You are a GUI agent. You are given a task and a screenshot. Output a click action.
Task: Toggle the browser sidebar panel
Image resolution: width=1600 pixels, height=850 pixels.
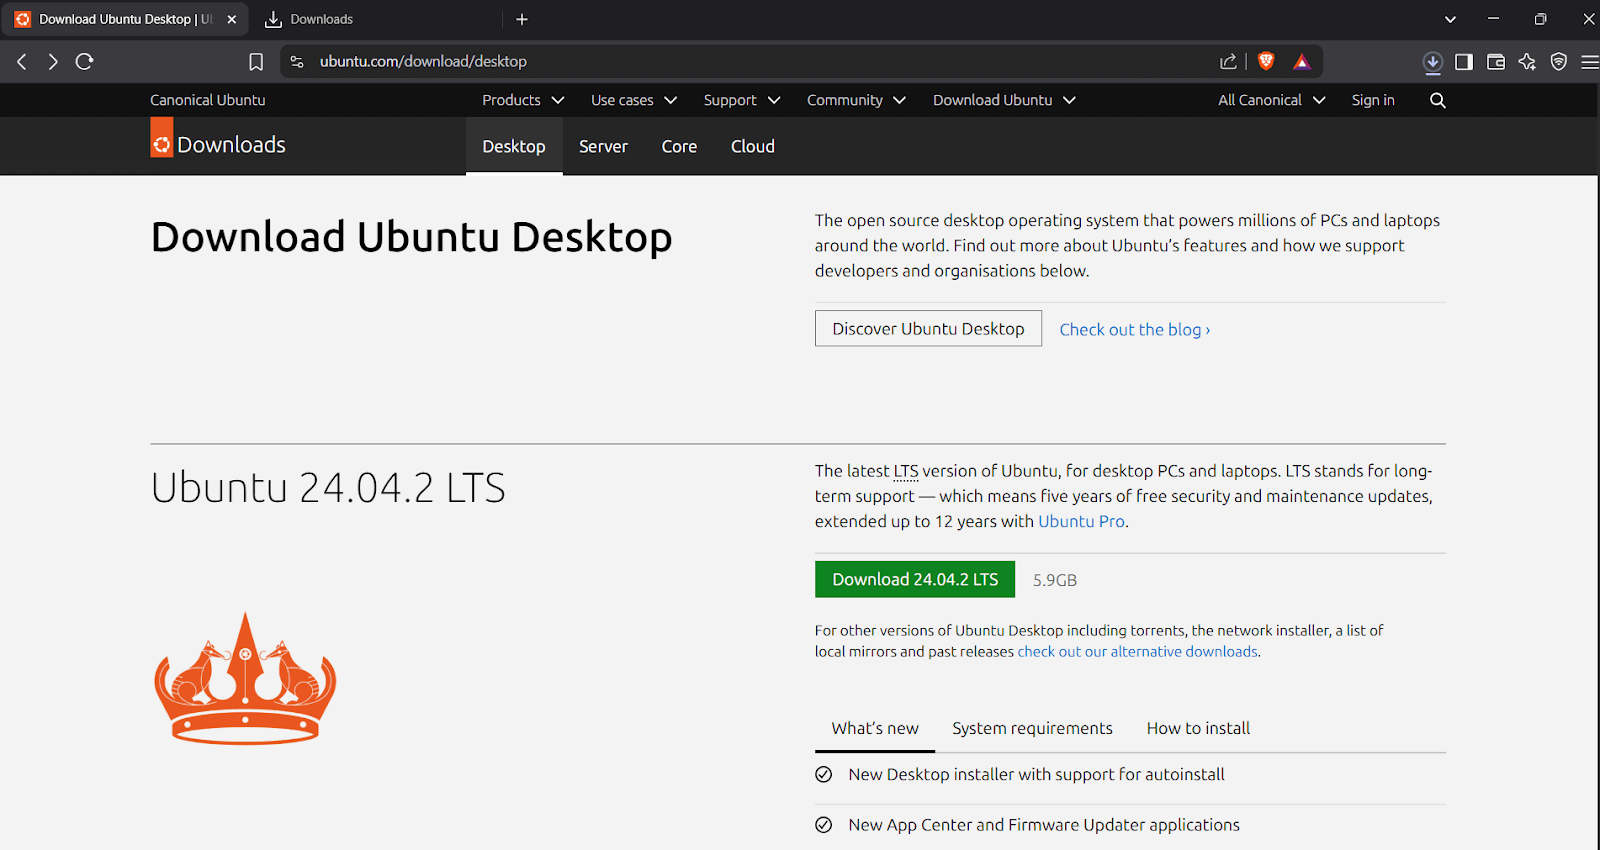pos(1464,62)
